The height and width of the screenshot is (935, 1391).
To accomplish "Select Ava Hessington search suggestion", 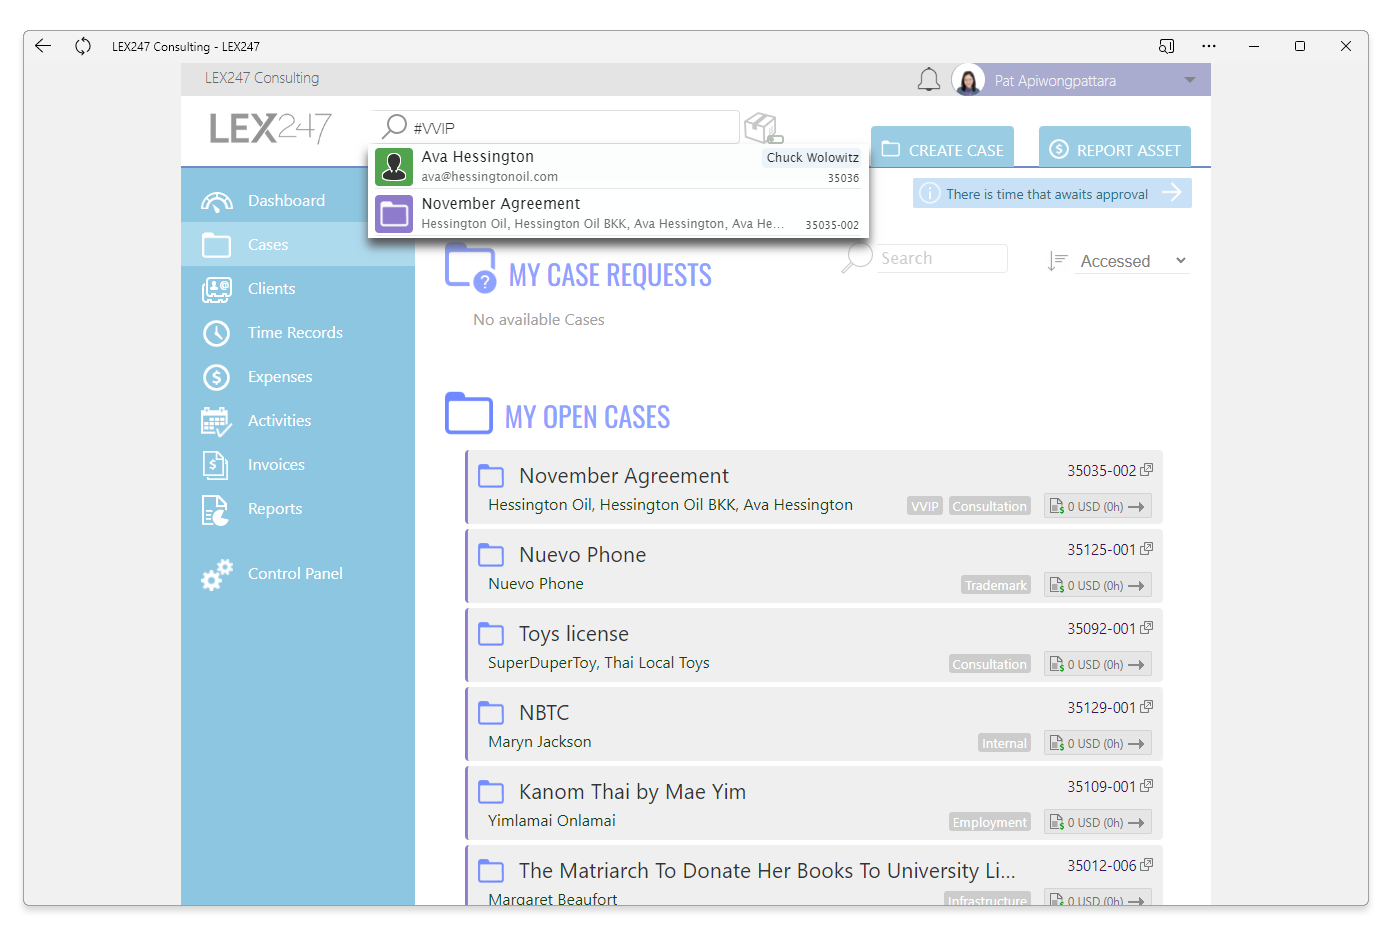I will (619, 166).
